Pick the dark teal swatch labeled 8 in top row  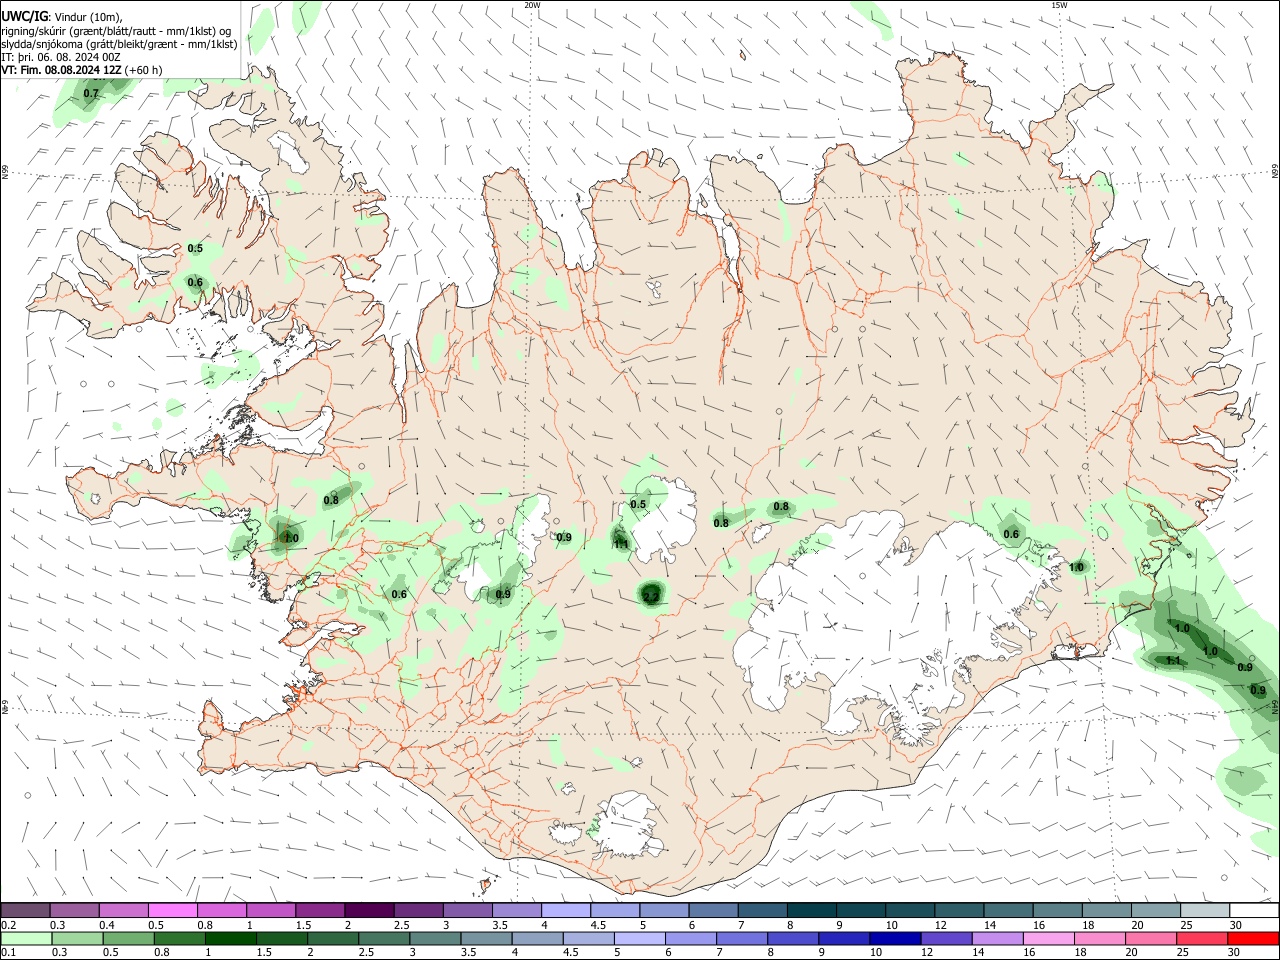(x=812, y=911)
